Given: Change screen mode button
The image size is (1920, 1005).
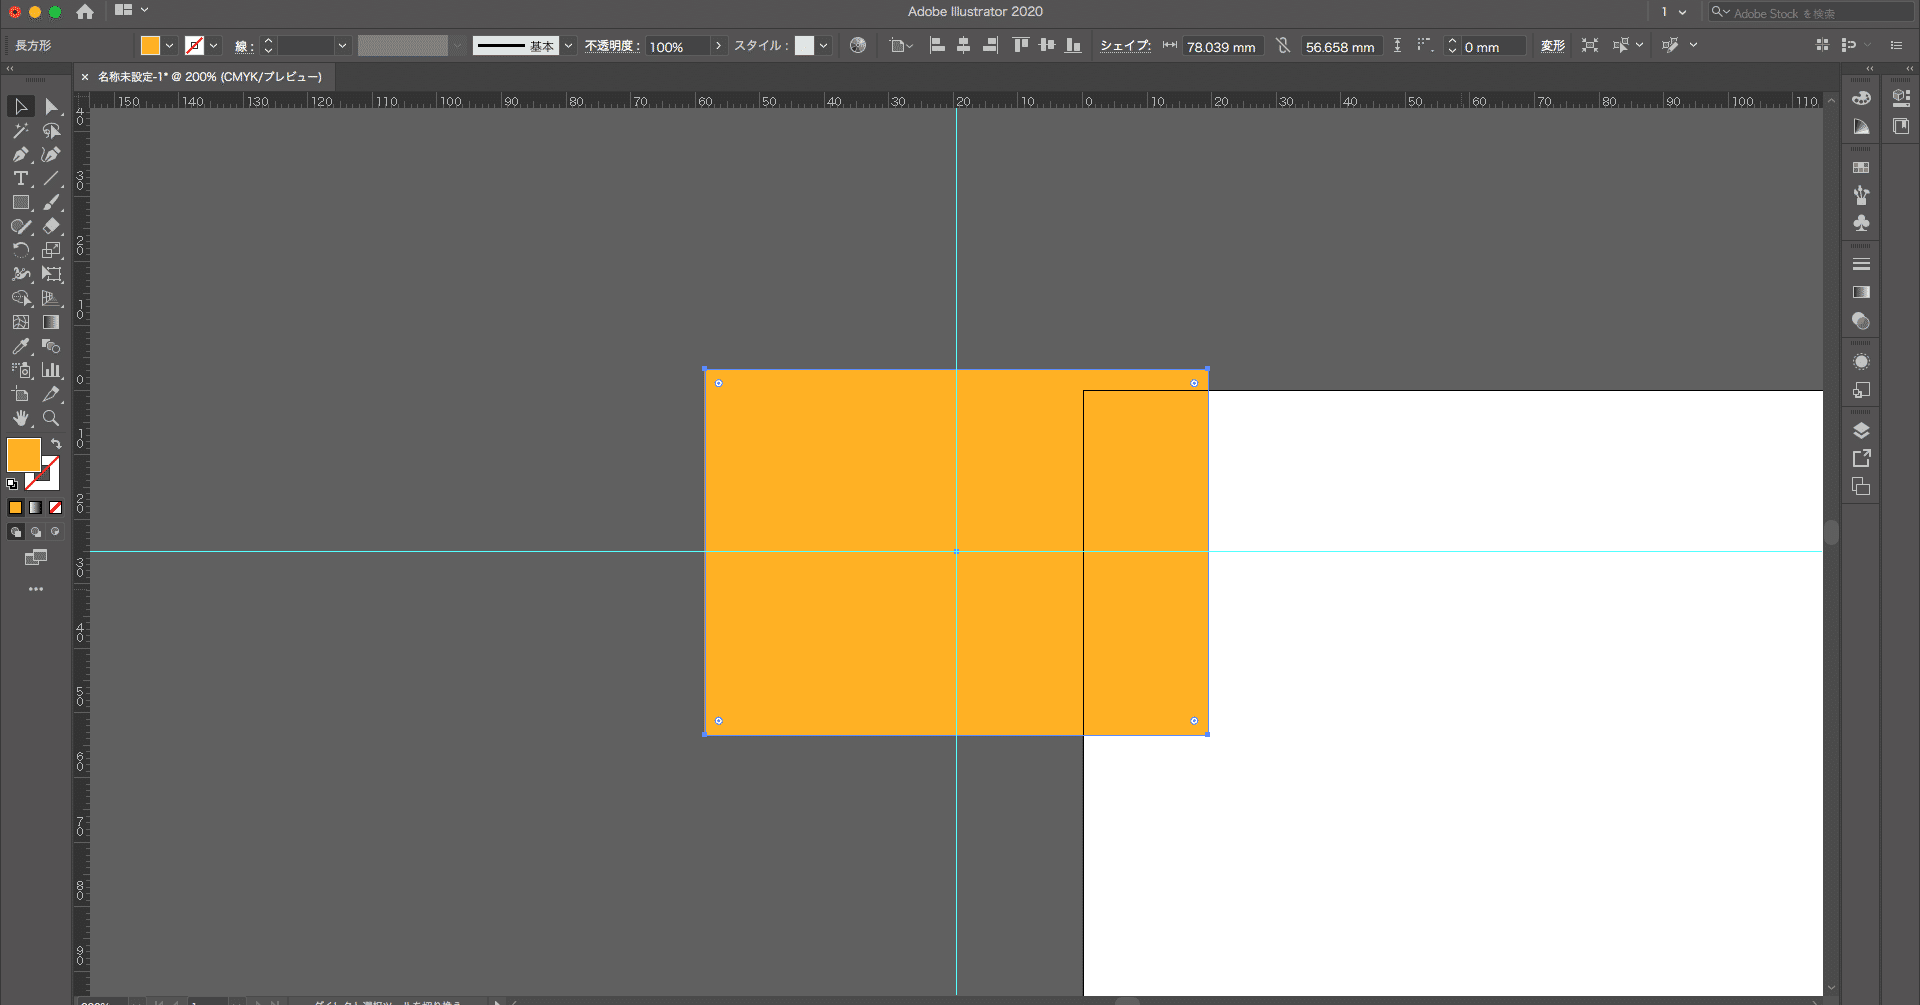Looking at the screenshot, I should (x=36, y=558).
